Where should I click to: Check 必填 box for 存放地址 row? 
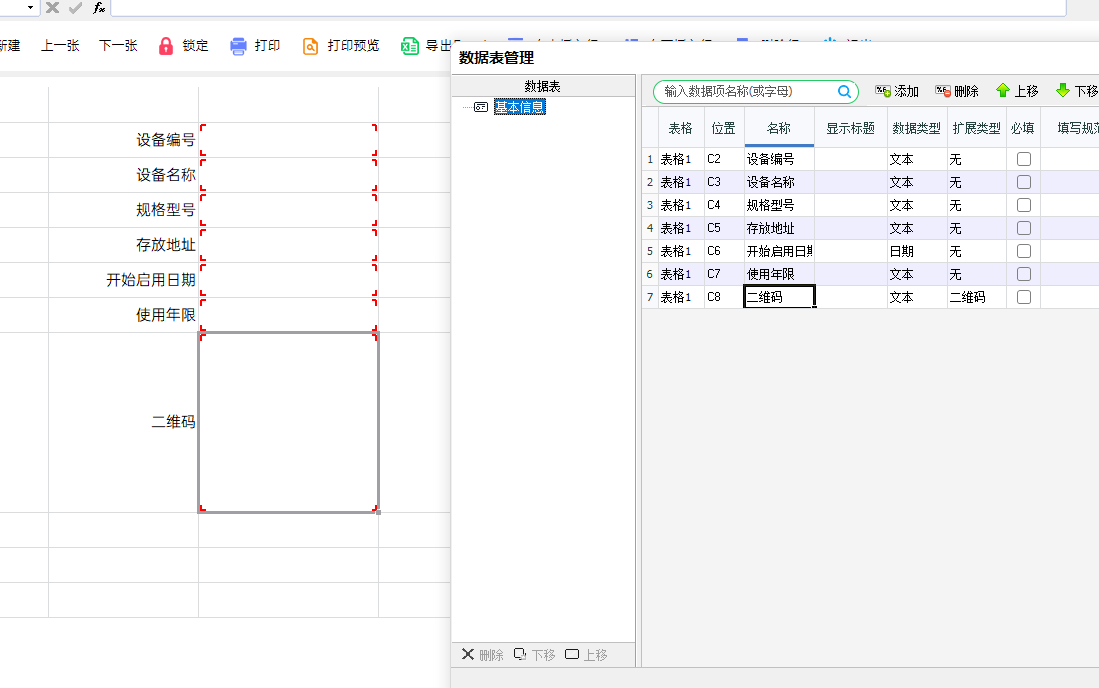(x=1024, y=228)
